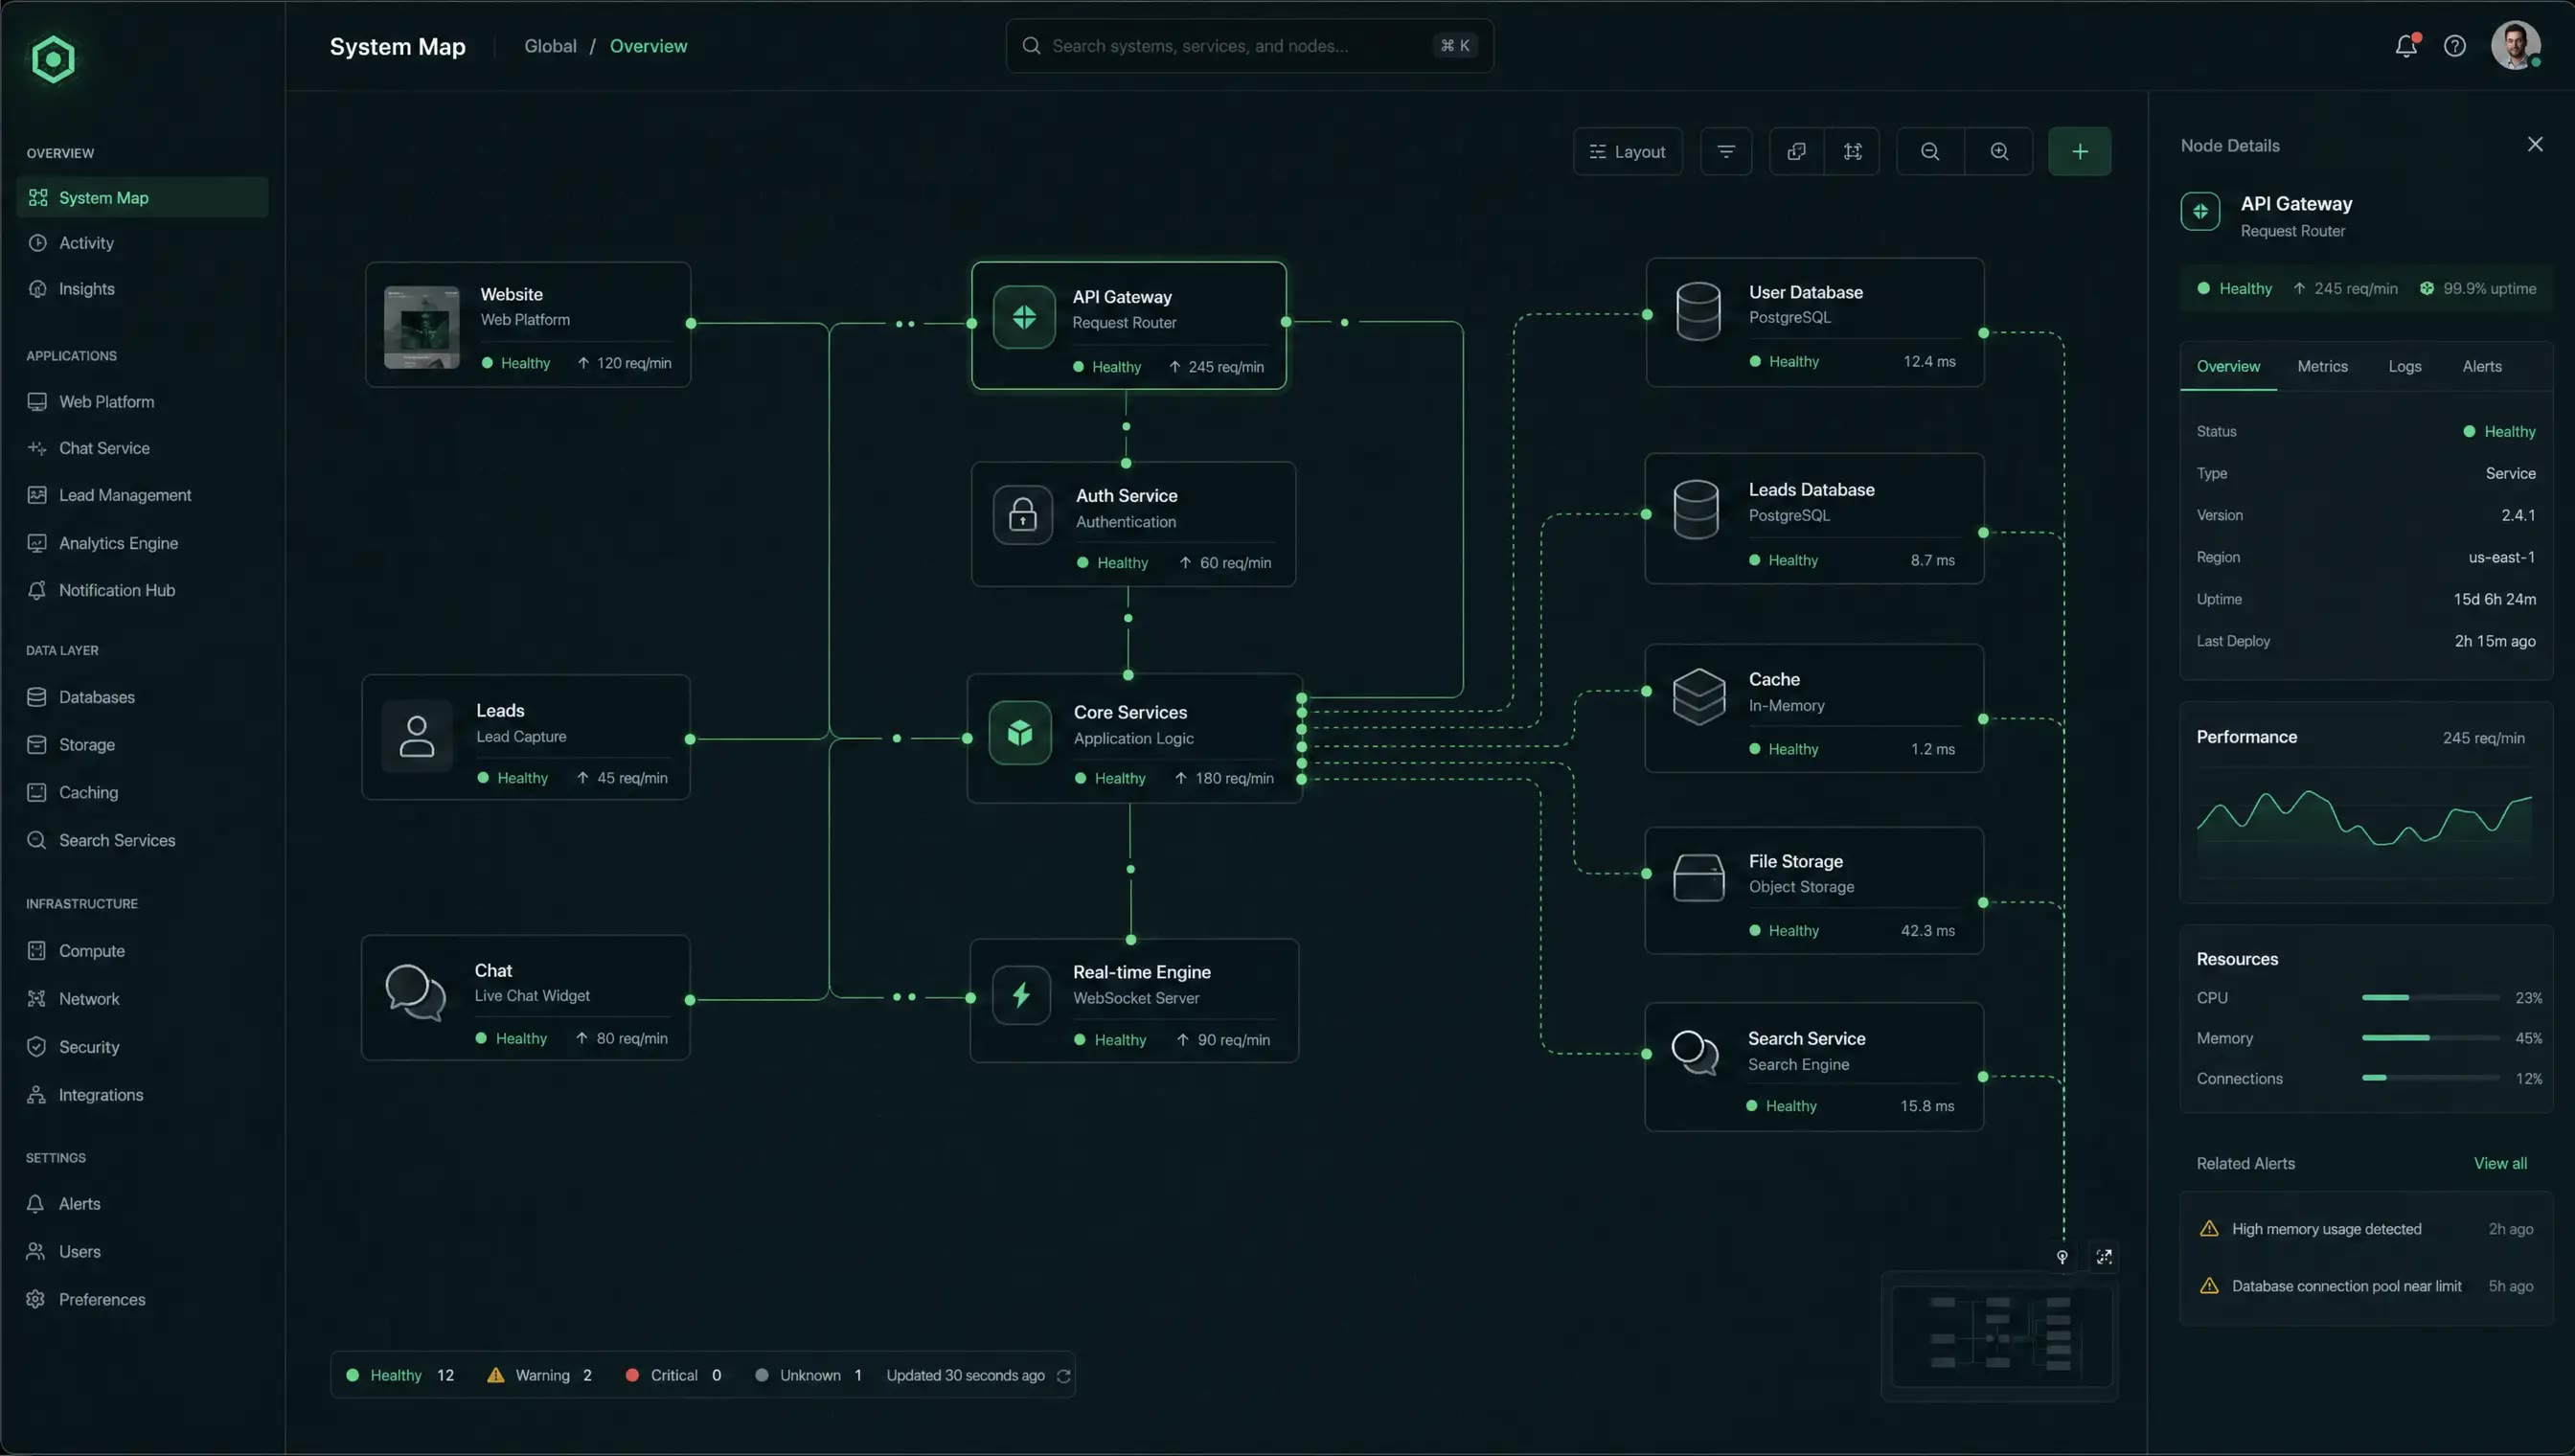
Task: Select the Core Services cube icon
Action: pyautogui.click(x=1020, y=733)
